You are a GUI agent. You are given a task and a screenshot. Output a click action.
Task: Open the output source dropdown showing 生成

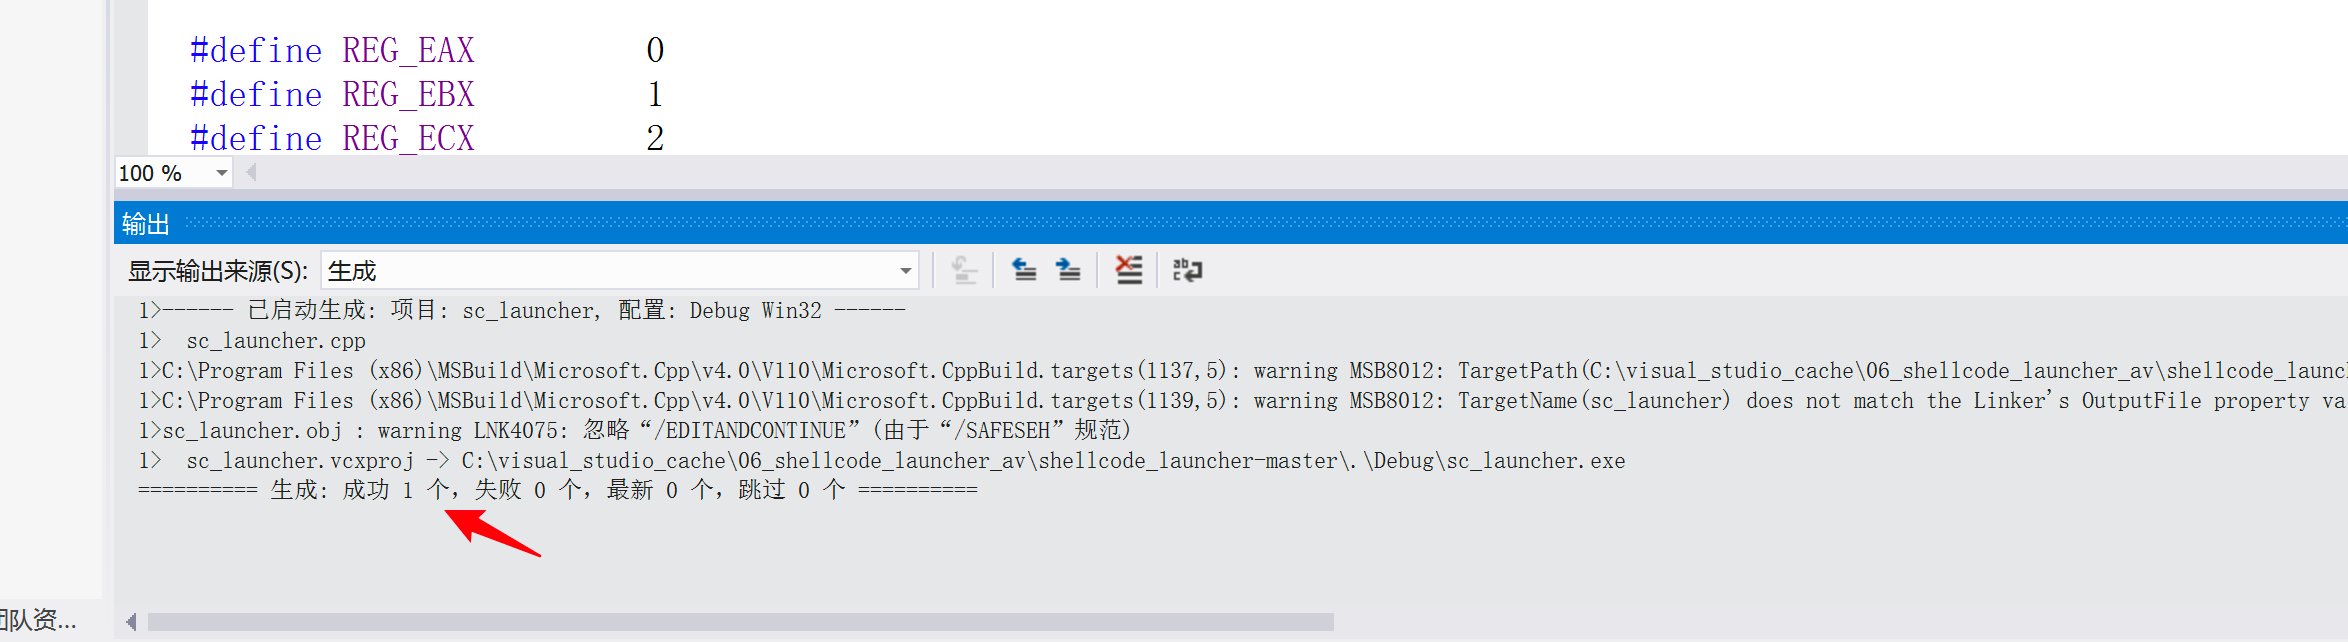pos(620,271)
